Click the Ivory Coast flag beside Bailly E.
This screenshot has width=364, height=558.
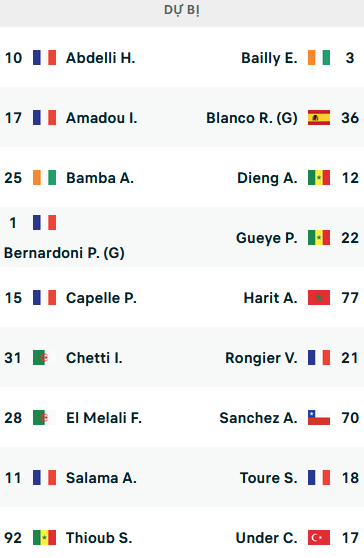319,58
